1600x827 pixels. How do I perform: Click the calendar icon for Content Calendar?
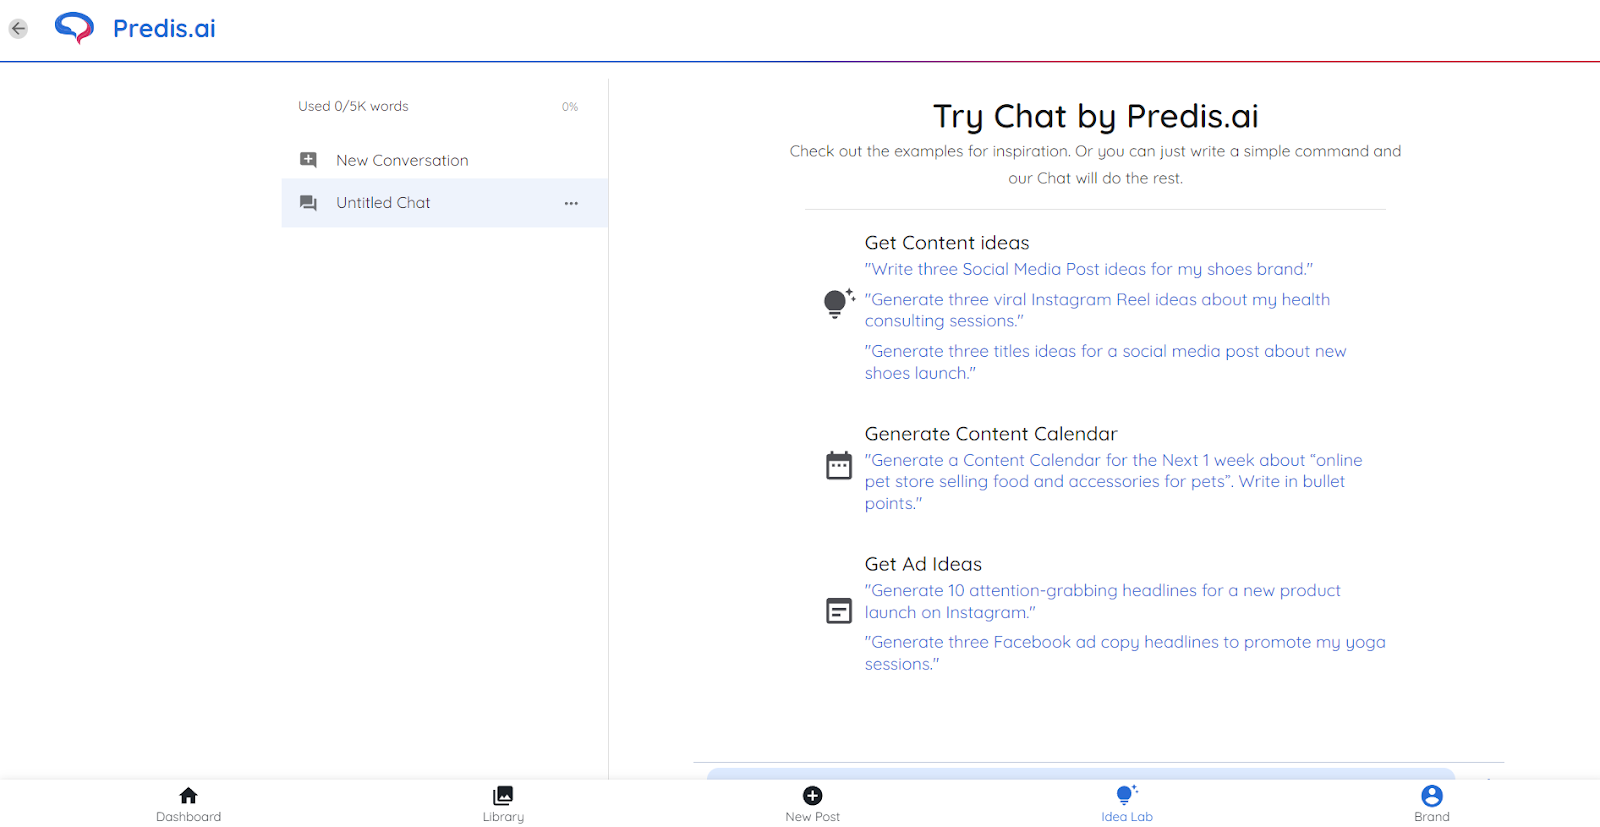point(839,465)
